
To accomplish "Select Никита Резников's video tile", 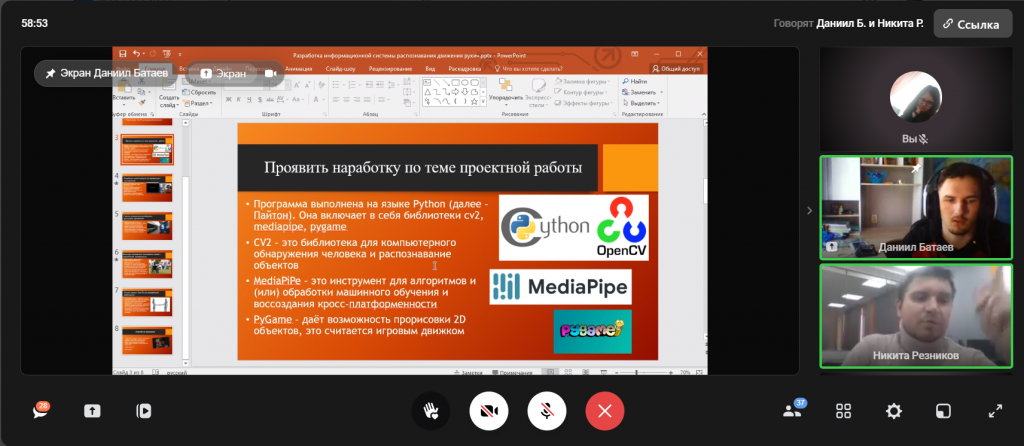I will 916,315.
